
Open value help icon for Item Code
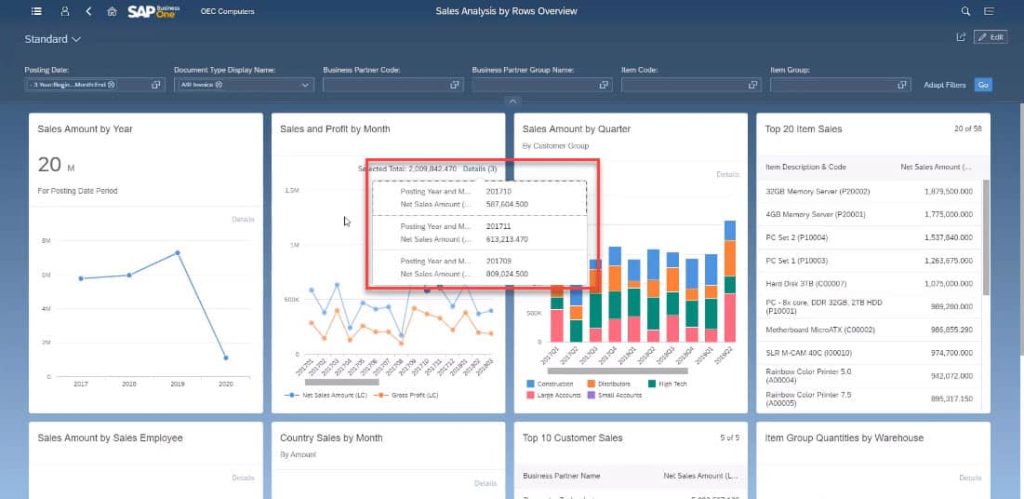click(752, 85)
